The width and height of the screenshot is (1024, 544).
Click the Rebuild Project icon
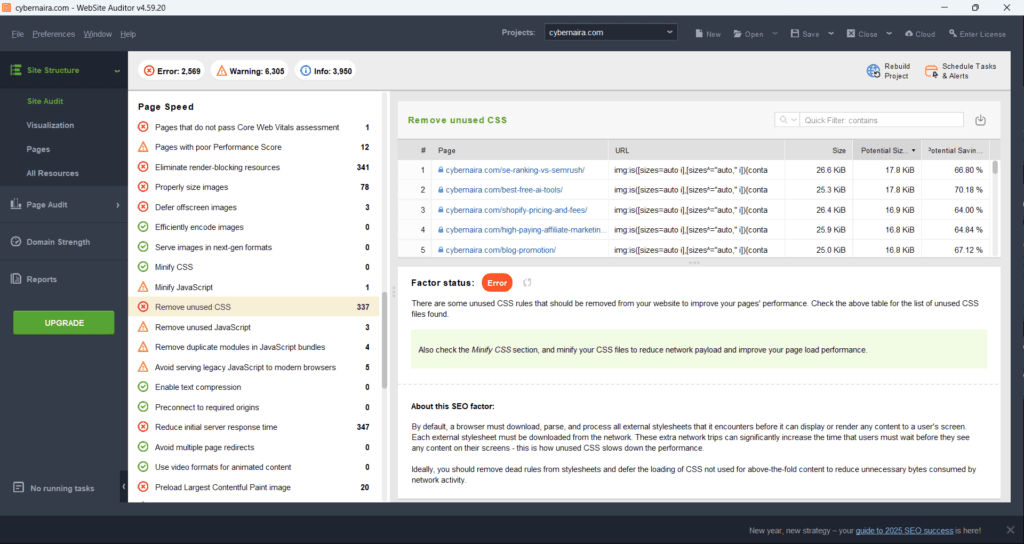(x=873, y=71)
